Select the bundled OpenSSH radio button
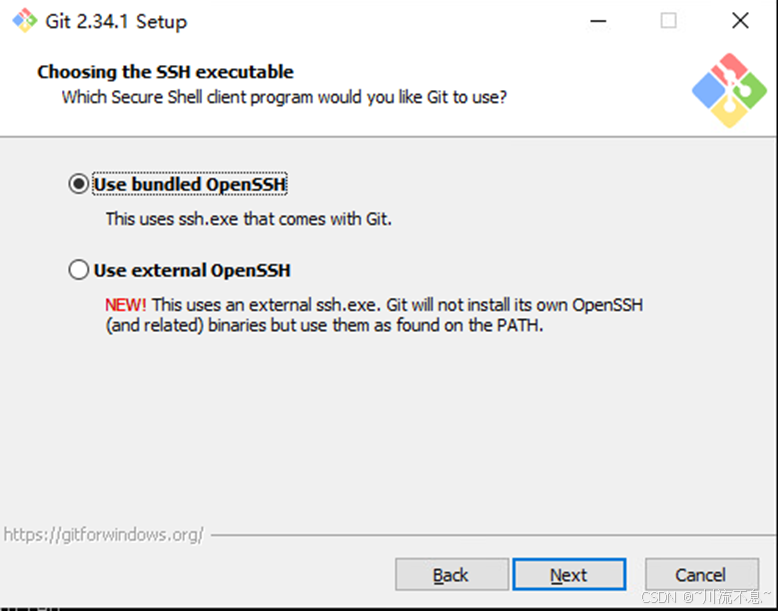This screenshot has width=778, height=611. coord(78,184)
